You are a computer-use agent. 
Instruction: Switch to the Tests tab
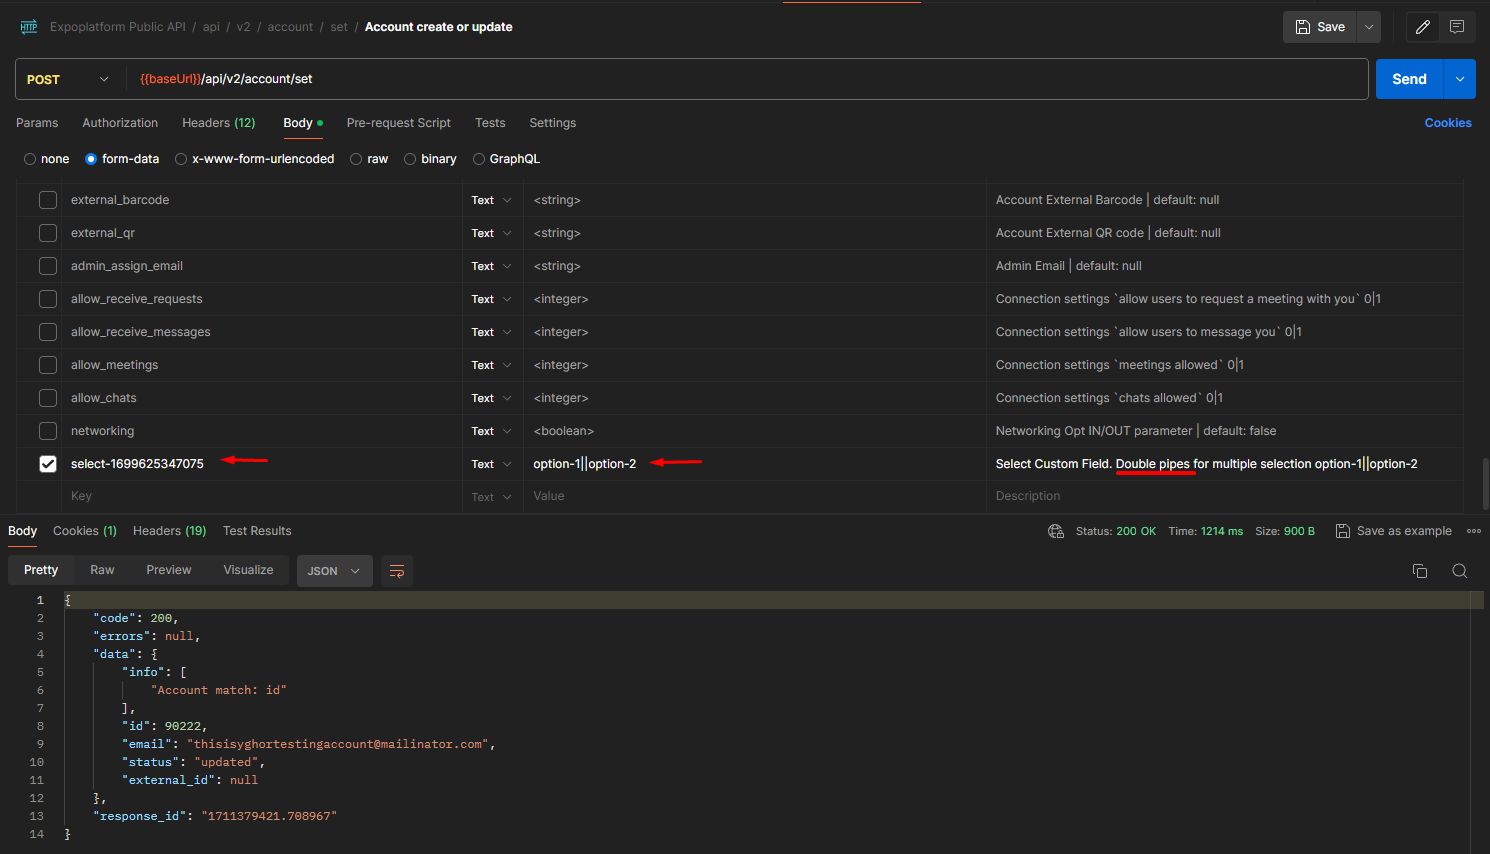click(x=490, y=122)
